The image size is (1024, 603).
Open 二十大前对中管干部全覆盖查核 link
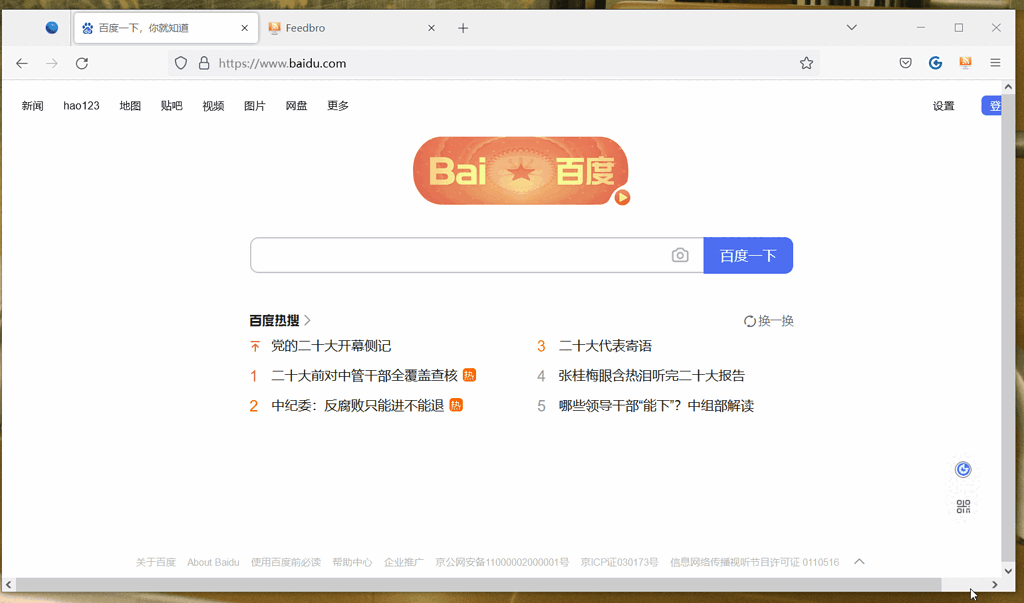(364, 376)
